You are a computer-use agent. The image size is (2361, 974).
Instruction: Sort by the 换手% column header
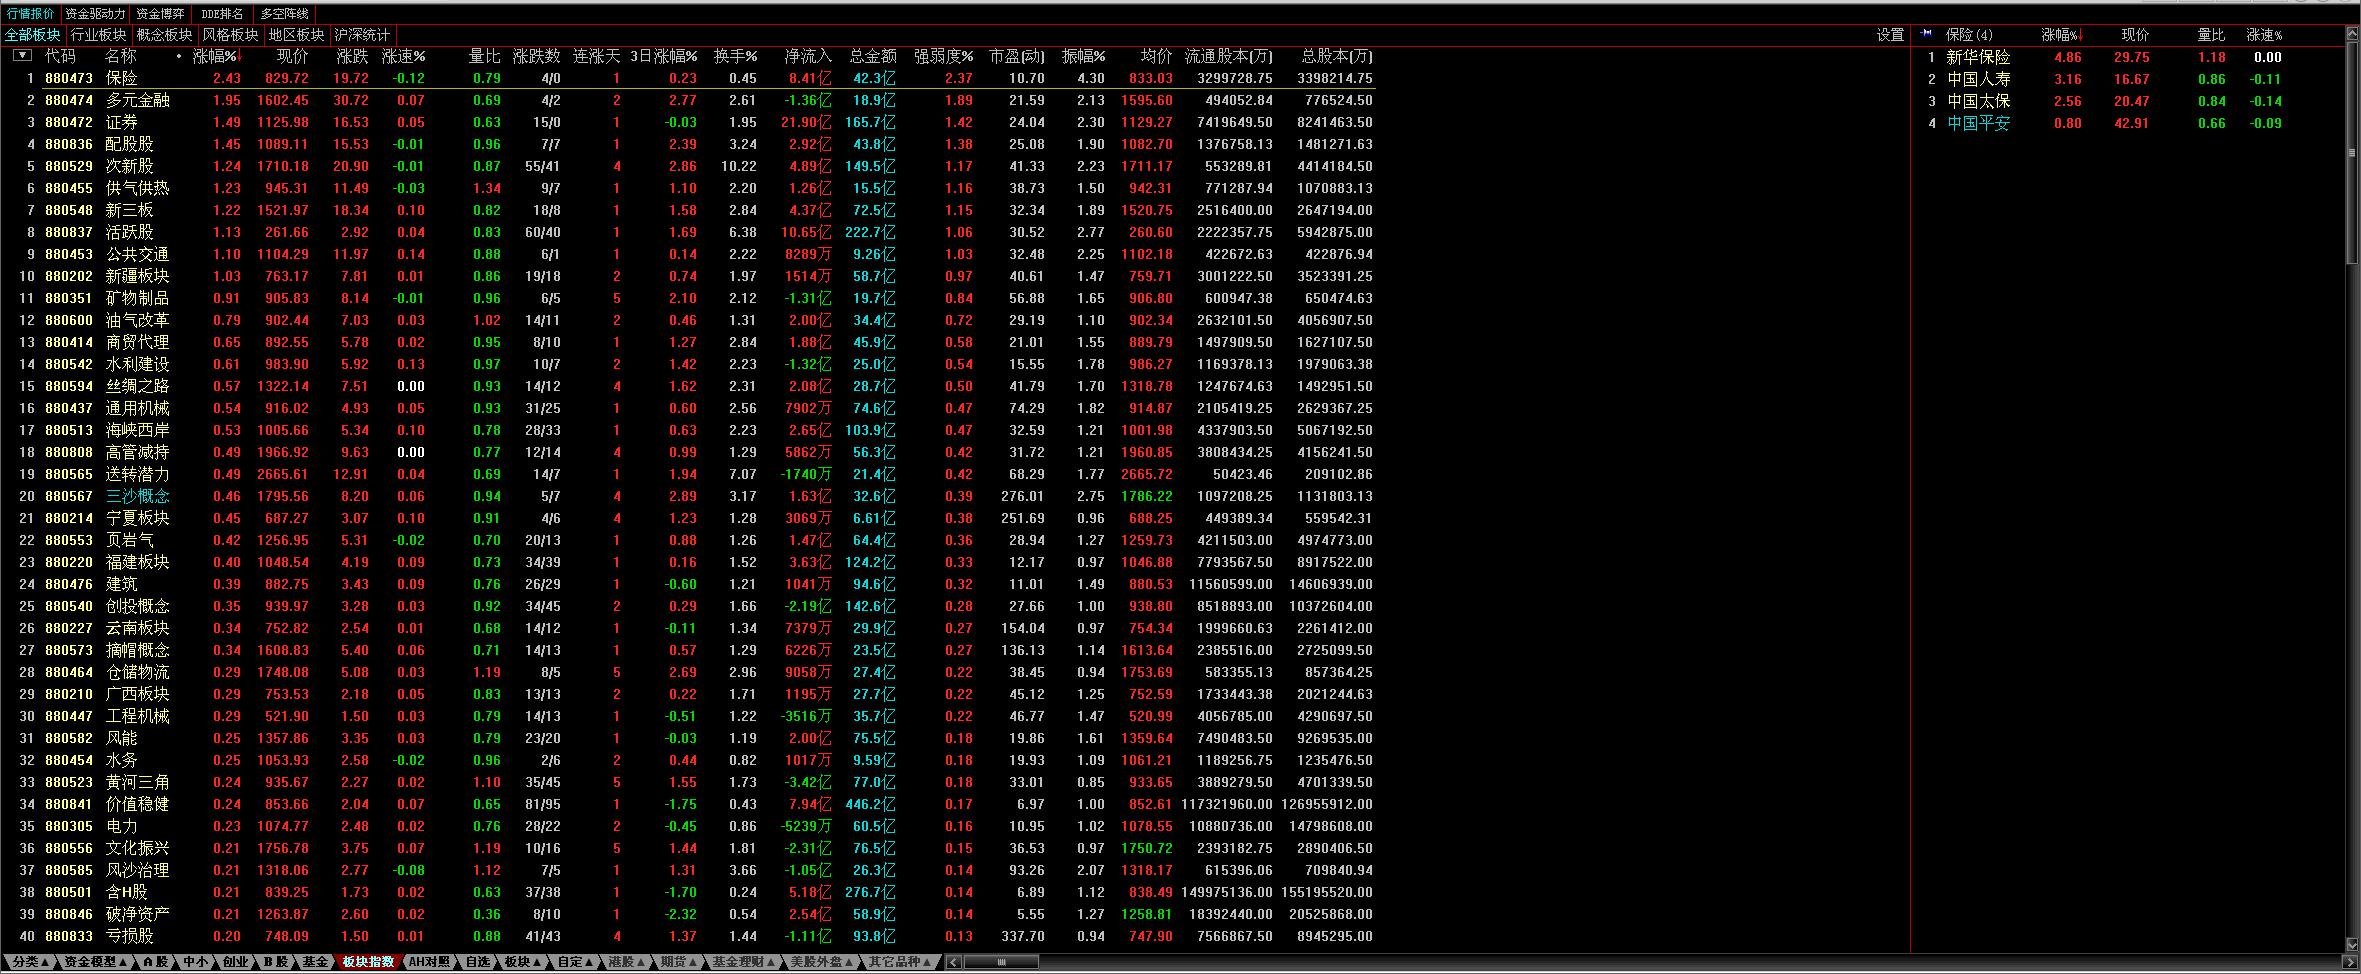[x=735, y=56]
